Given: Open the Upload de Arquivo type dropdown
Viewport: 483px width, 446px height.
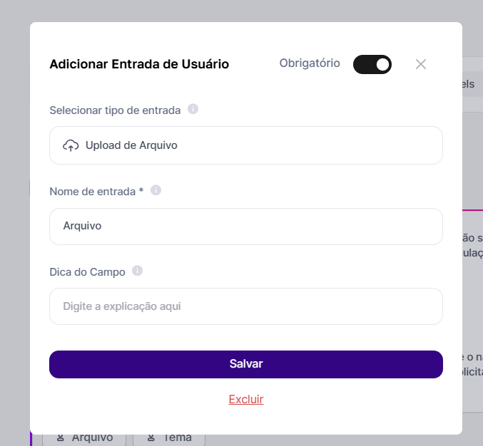Looking at the screenshot, I should pyautogui.click(x=246, y=145).
